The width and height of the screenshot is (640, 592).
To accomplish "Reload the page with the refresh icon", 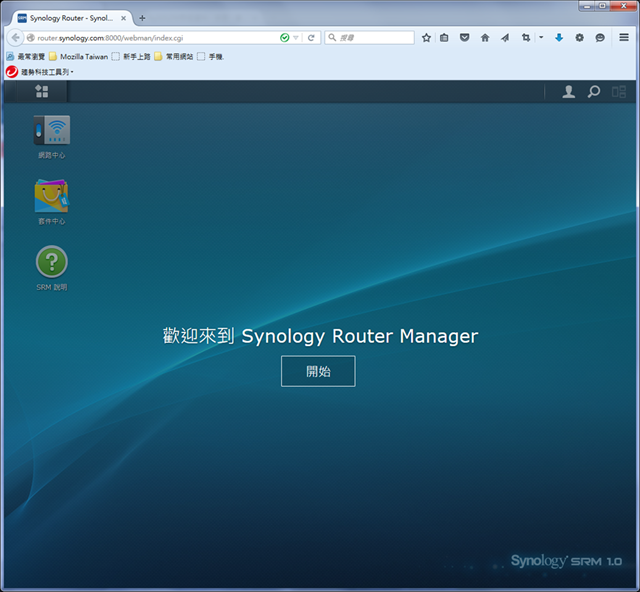I will [x=311, y=38].
